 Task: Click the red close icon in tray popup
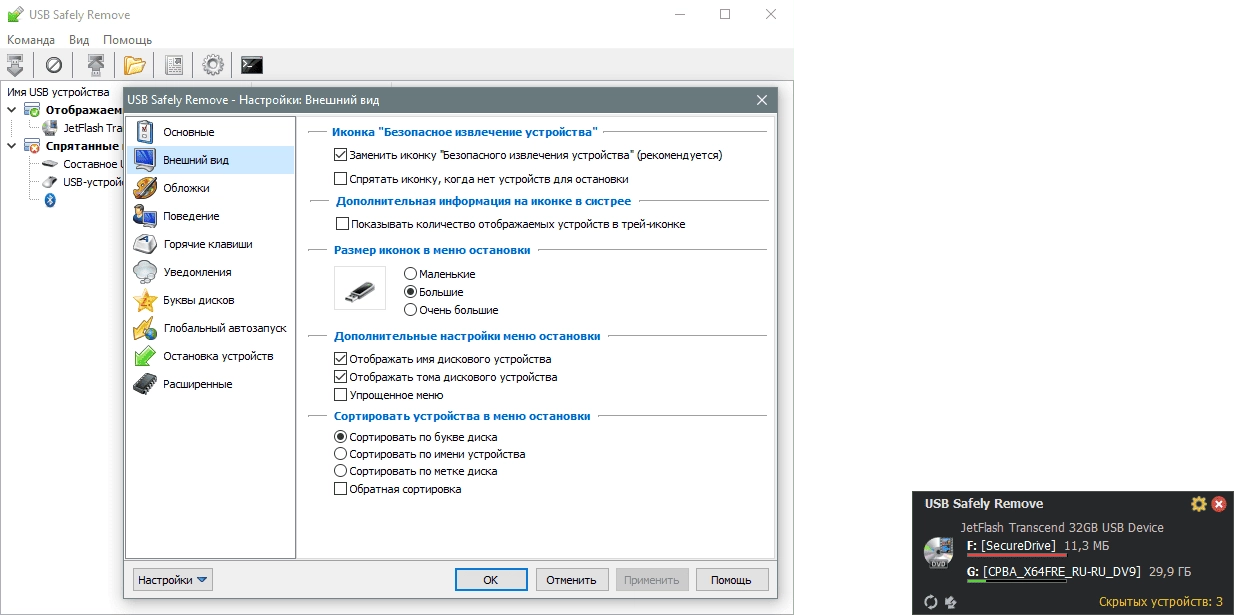(x=1219, y=504)
